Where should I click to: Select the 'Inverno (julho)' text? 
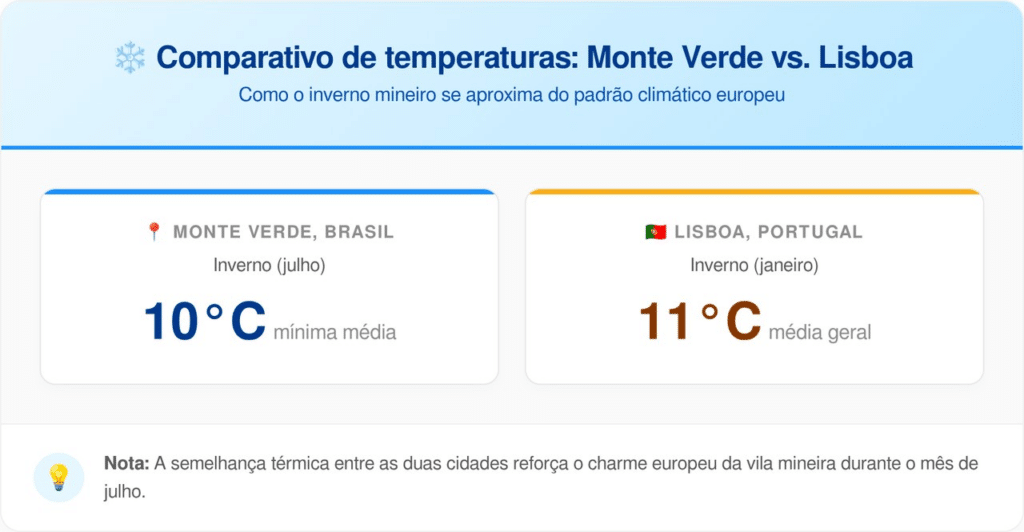point(269,265)
